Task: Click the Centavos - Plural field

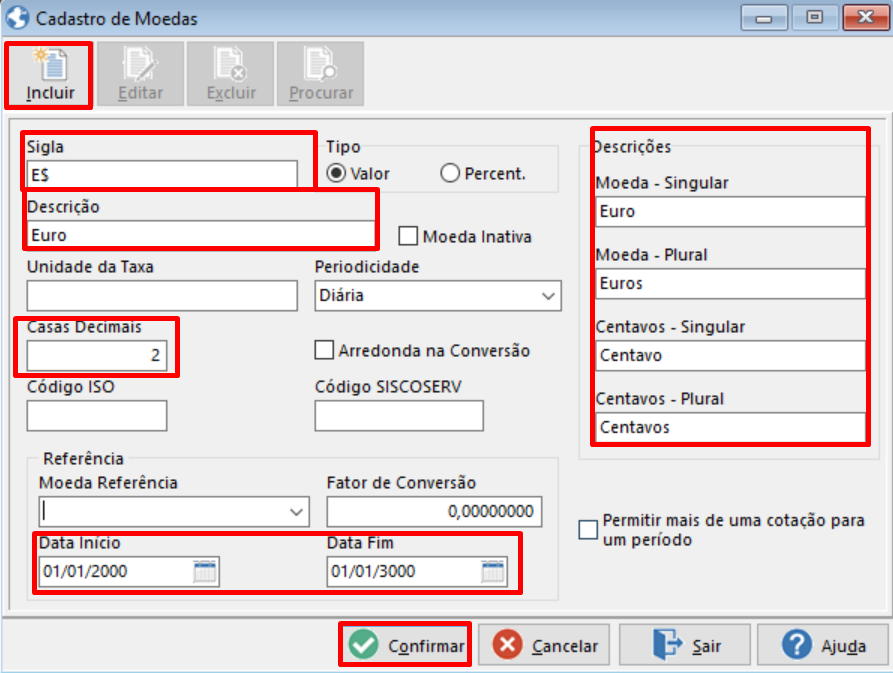Action: point(731,428)
